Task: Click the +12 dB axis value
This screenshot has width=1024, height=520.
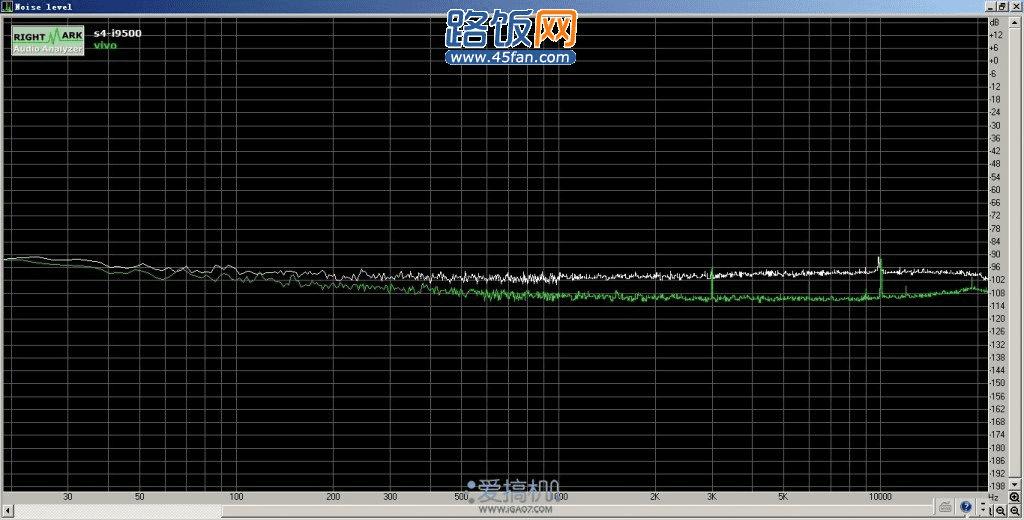Action: [x=995, y=35]
